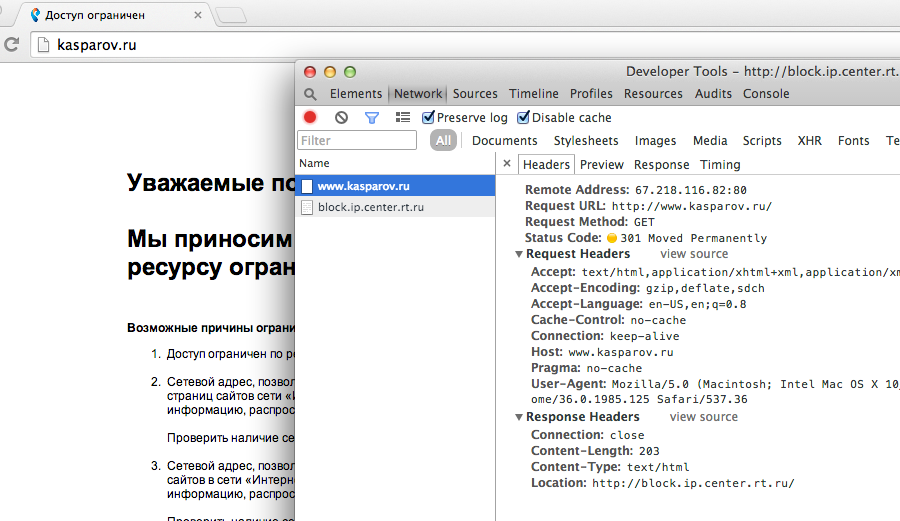The height and width of the screenshot is (521, 900).
Task: Collapse the Request Headers section
Action: pyautogui.click(x=519, y=254)
